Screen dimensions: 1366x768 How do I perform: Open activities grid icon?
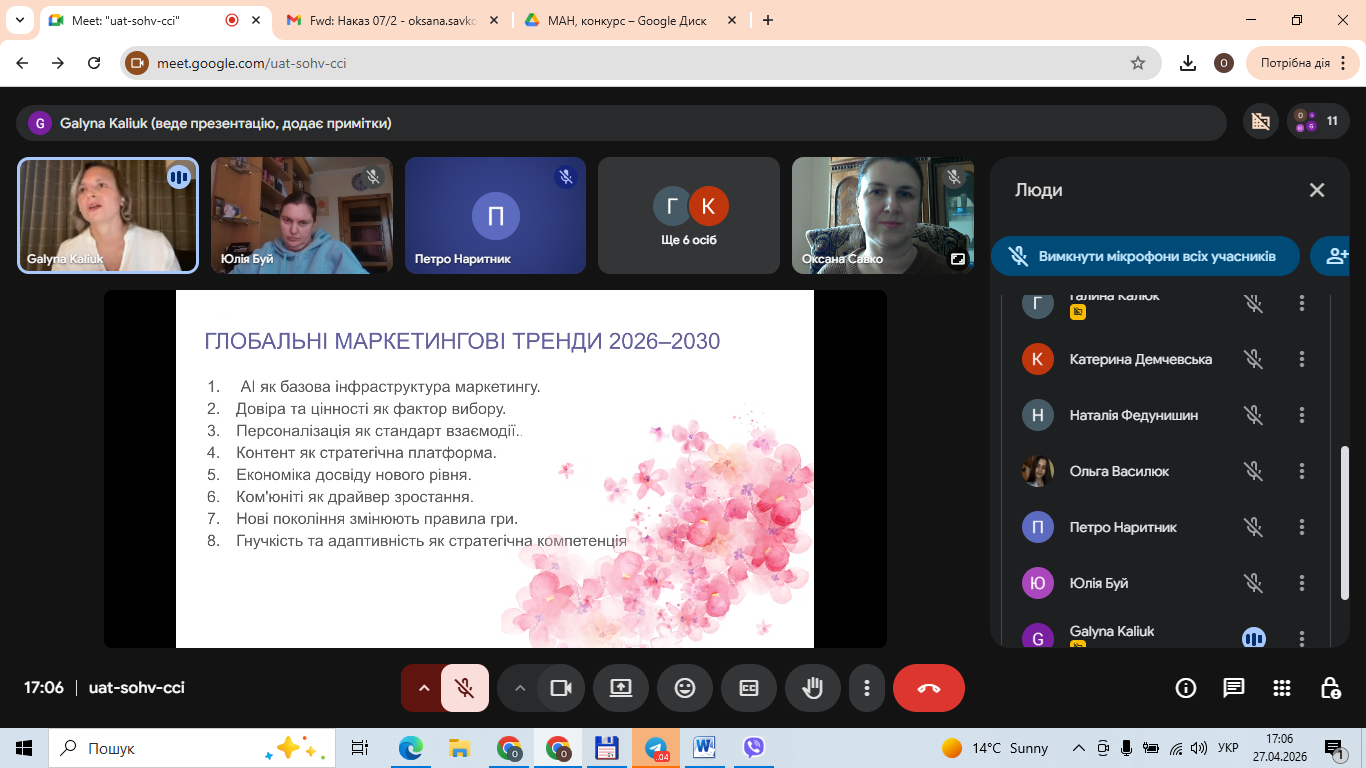tap(1282, 688)
